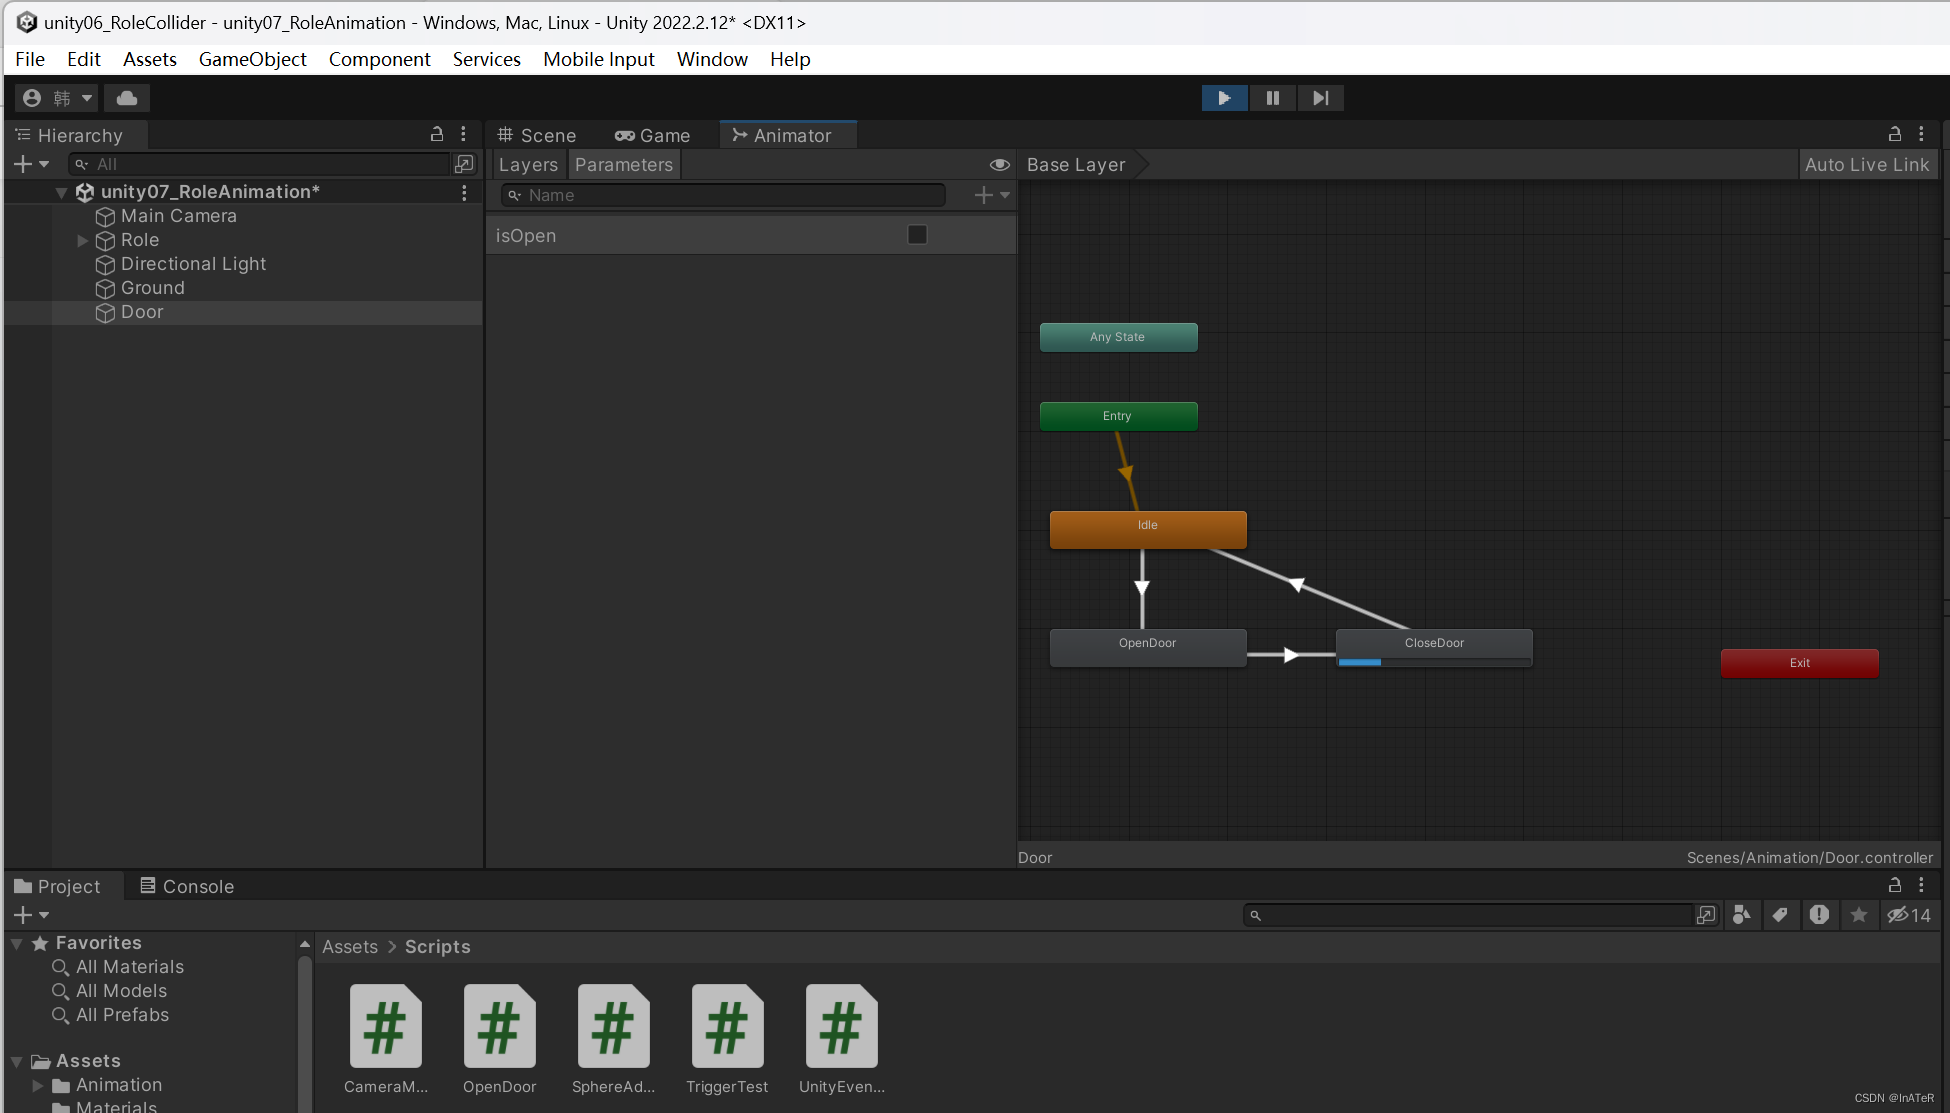Open the cloud services icon
Screen dimensions: 1950x1113
click(x=127, y=98)
